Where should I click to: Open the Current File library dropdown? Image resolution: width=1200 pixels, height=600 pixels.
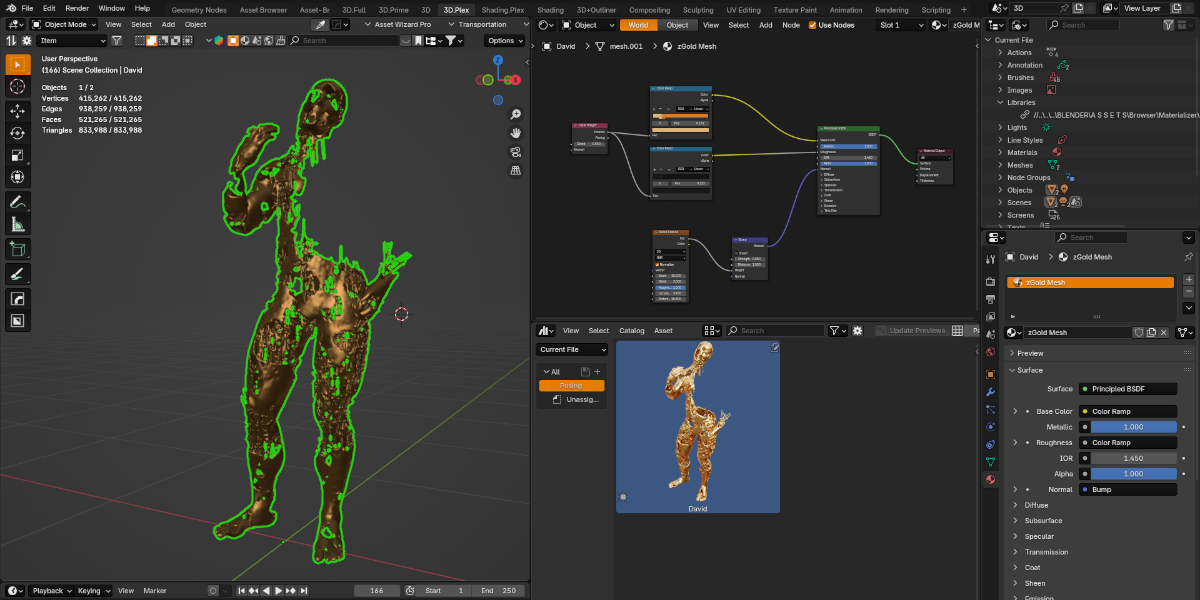click(572, 350)
